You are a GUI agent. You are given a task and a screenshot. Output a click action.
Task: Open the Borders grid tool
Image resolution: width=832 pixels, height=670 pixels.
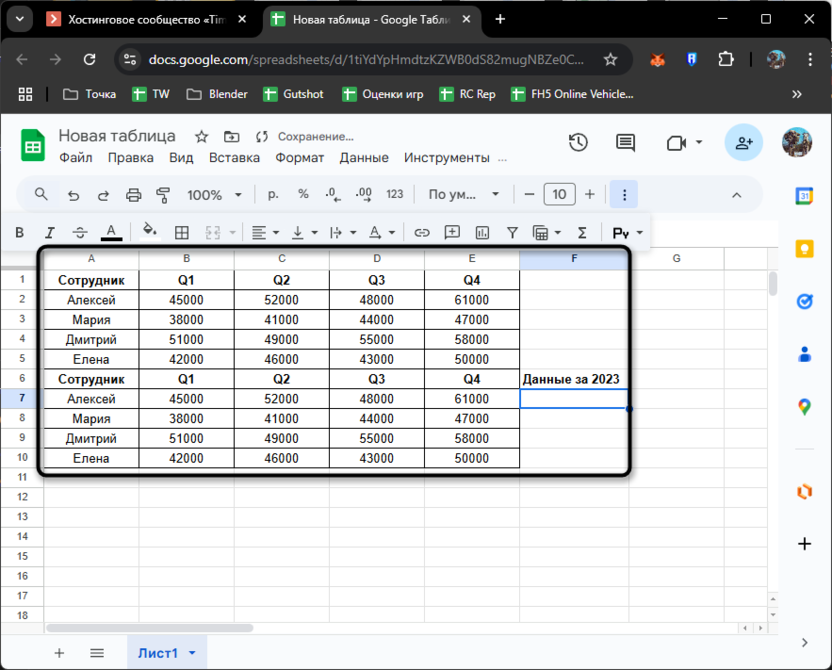pyautogui.click(x=182, y=233)
